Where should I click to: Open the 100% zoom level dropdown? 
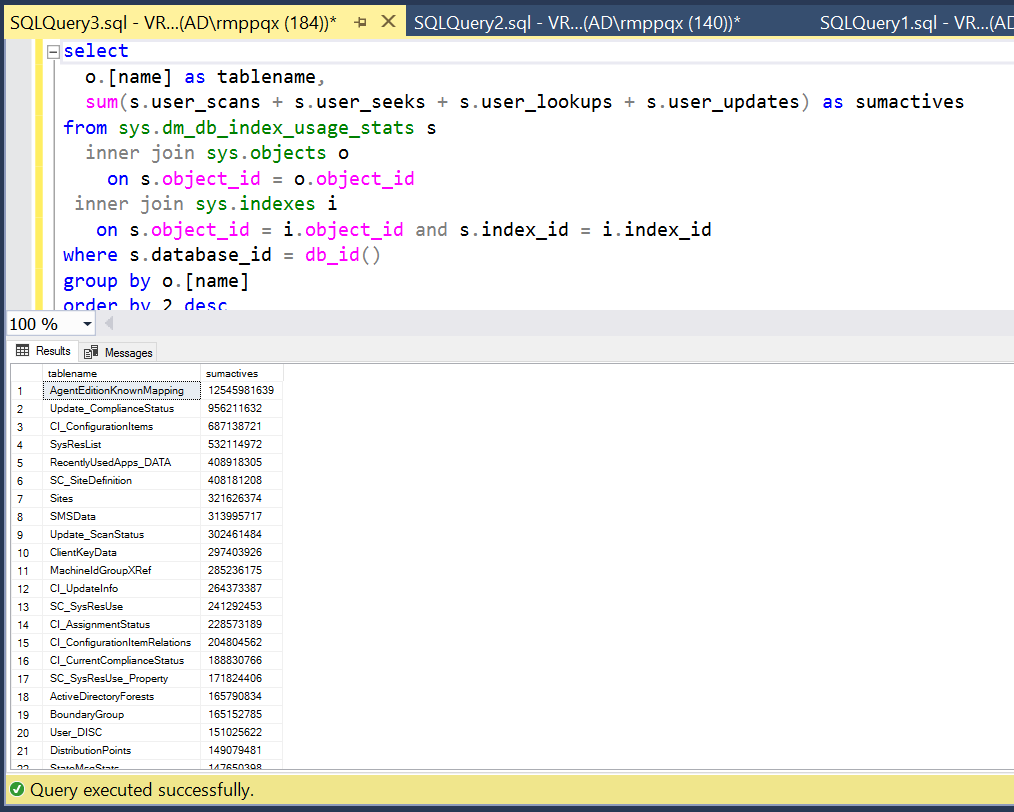coord(86,324)
